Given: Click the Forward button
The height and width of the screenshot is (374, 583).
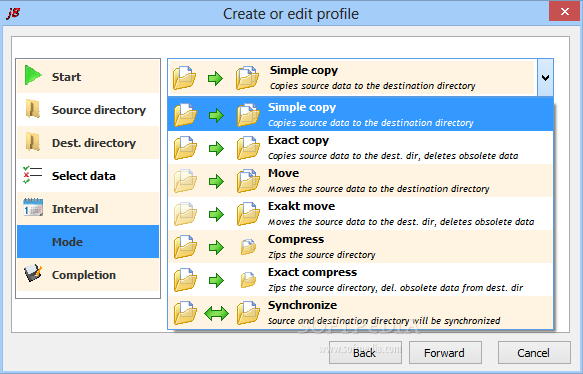Looking at the screenshot, I should 445,352.
